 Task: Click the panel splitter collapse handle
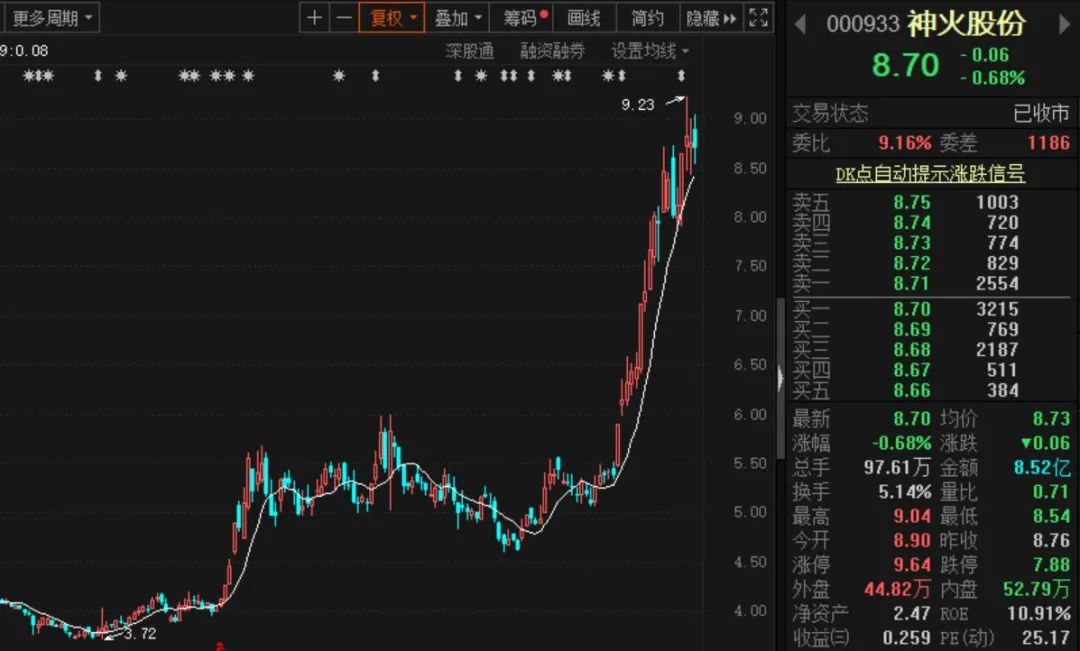[780, 377]
